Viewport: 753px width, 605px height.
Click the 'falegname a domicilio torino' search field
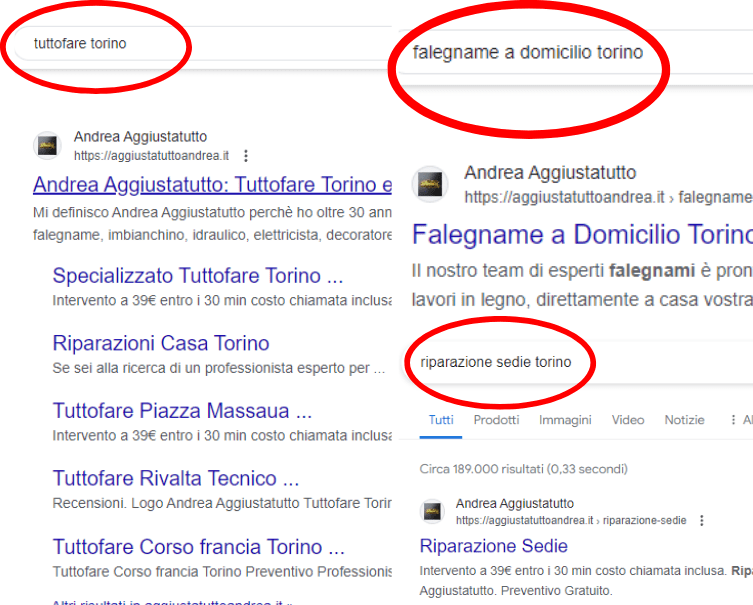tap(574, 52)
